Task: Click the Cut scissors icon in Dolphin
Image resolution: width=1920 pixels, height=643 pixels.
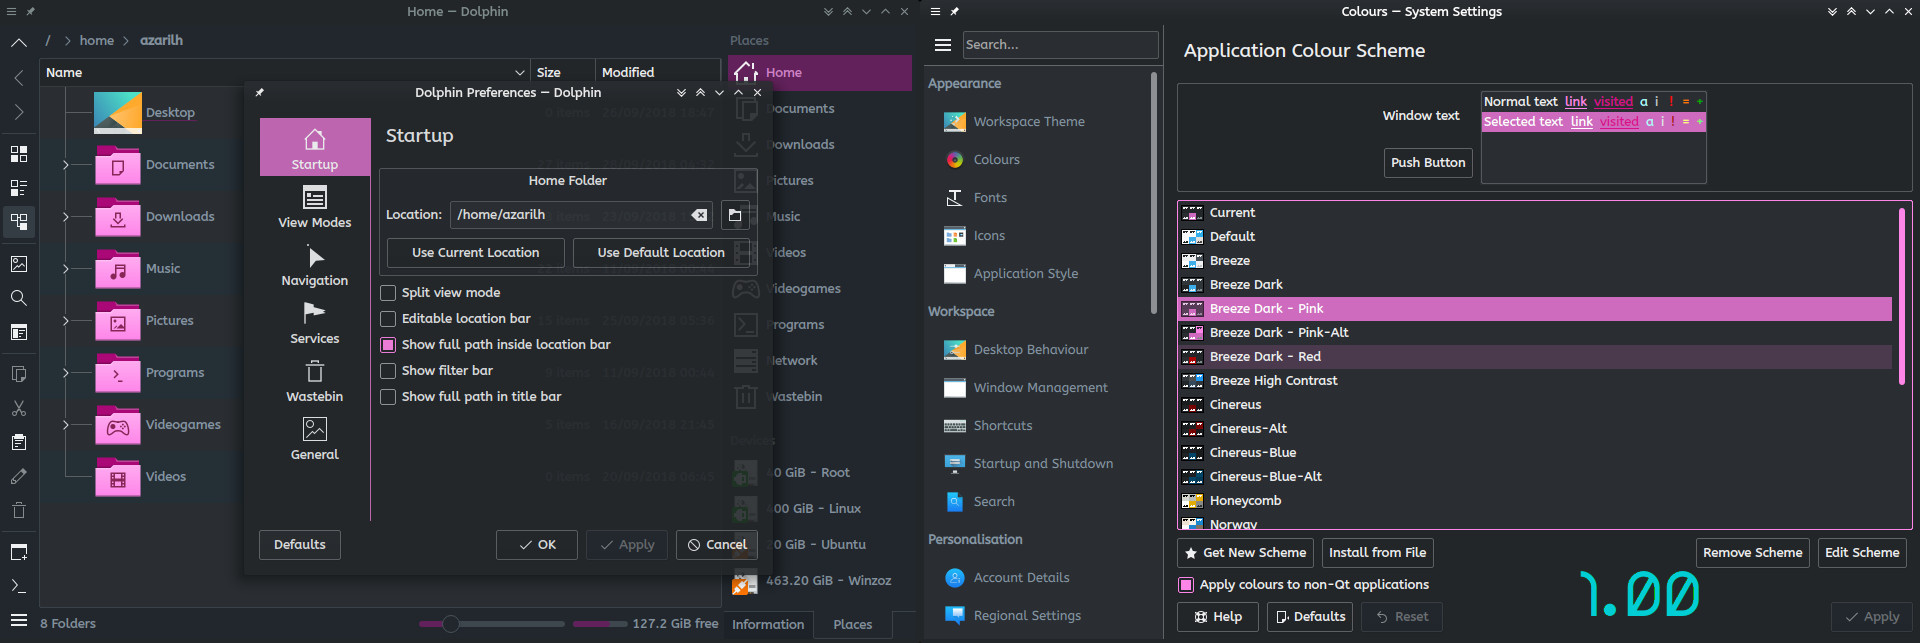Action: pos(18,408)
